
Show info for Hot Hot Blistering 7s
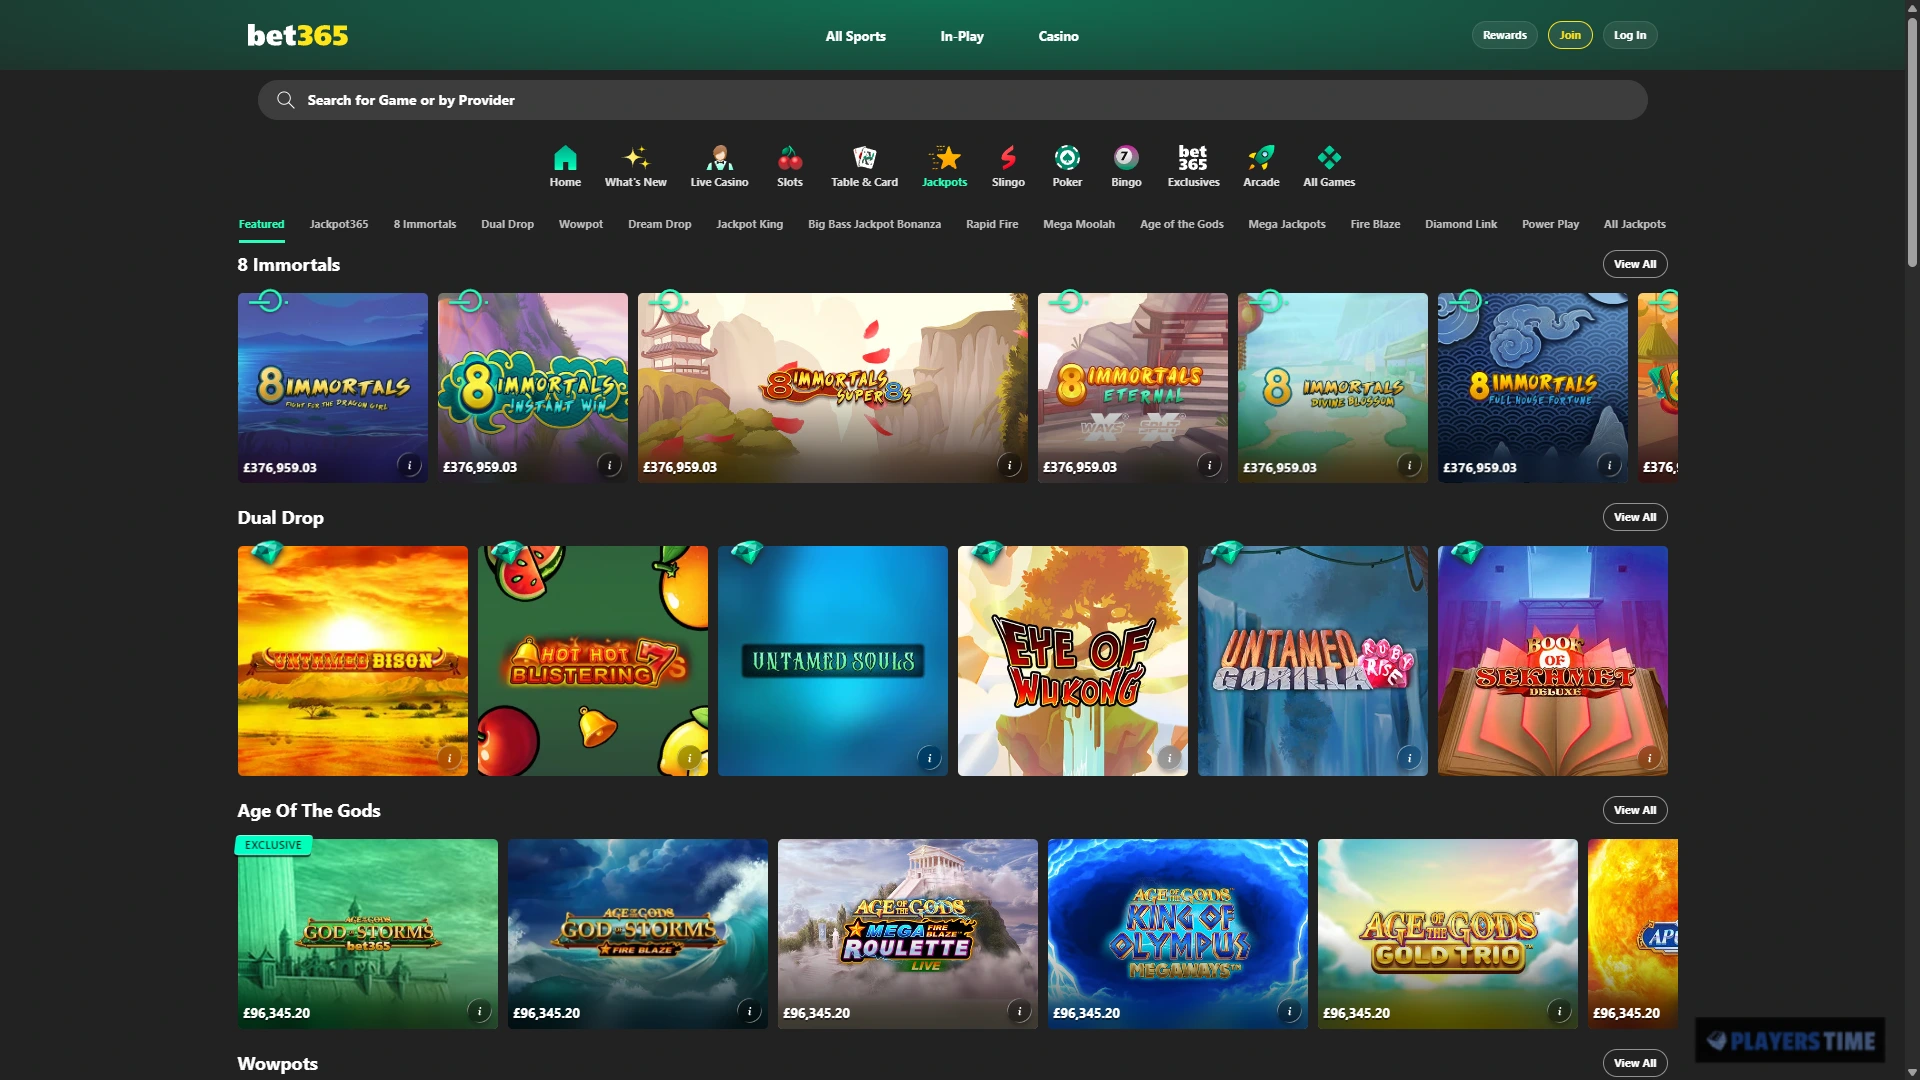[x=689, y=758]
